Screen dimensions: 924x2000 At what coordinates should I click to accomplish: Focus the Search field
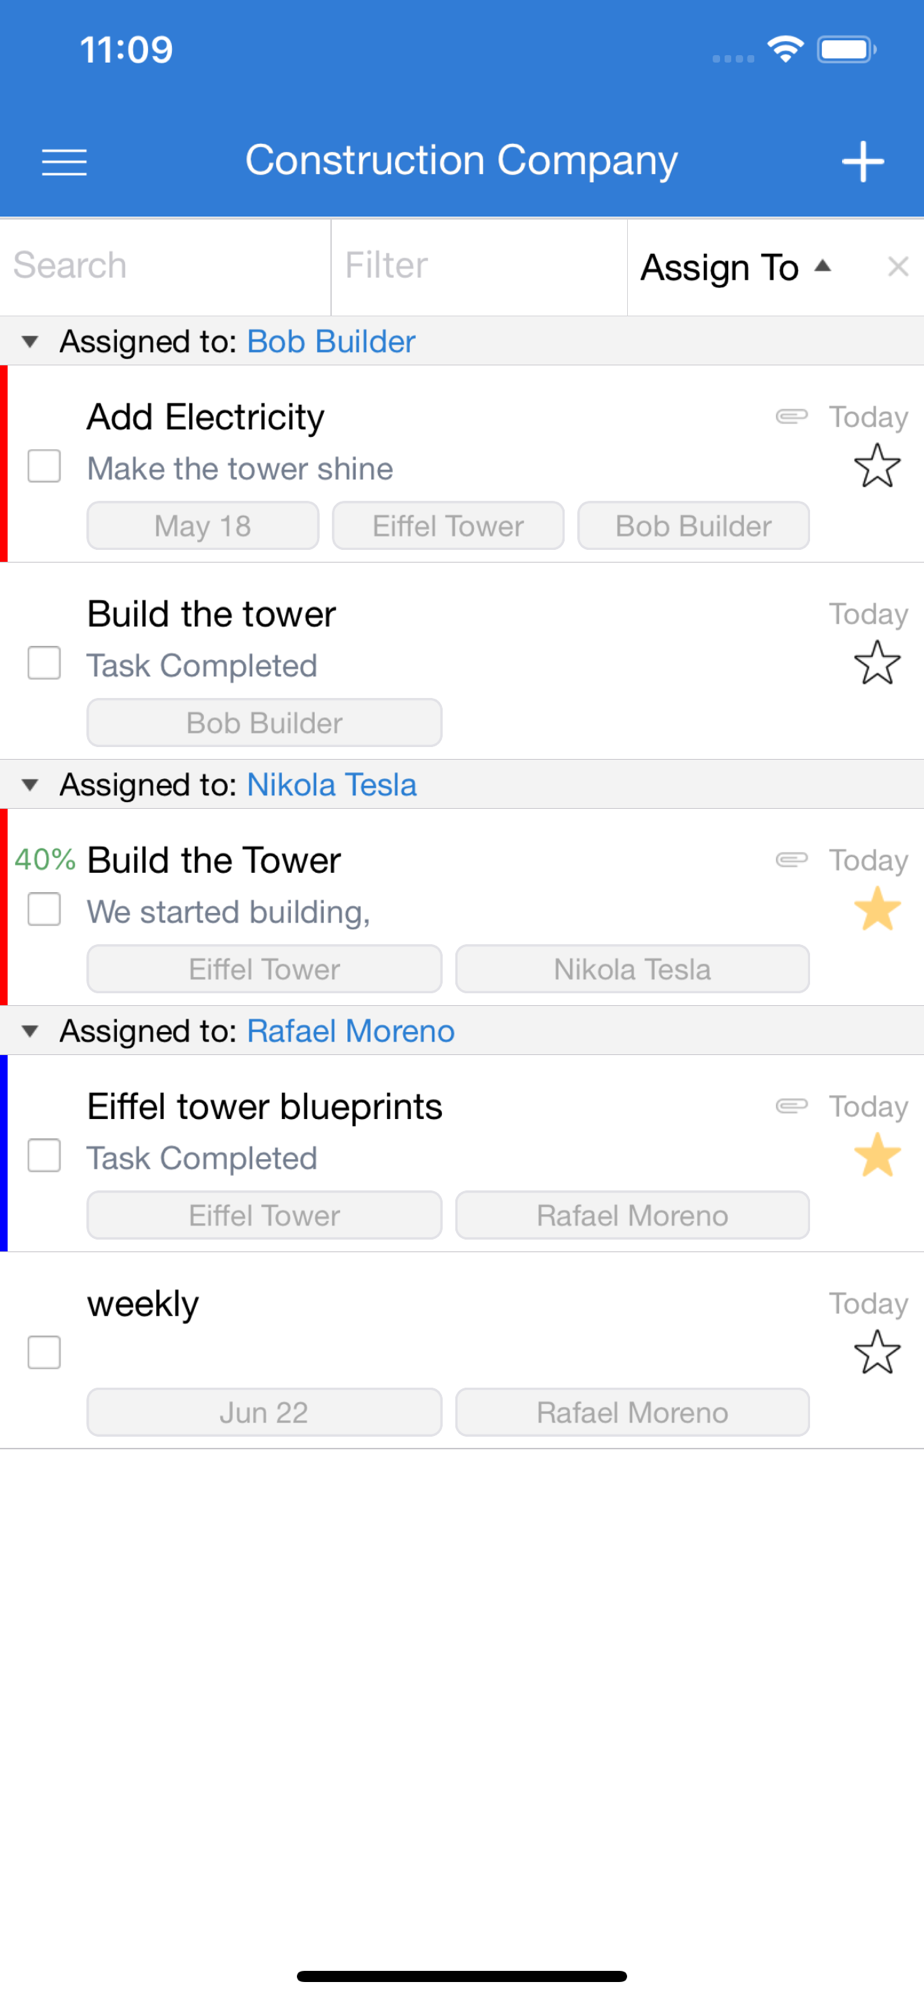point(165,266)
